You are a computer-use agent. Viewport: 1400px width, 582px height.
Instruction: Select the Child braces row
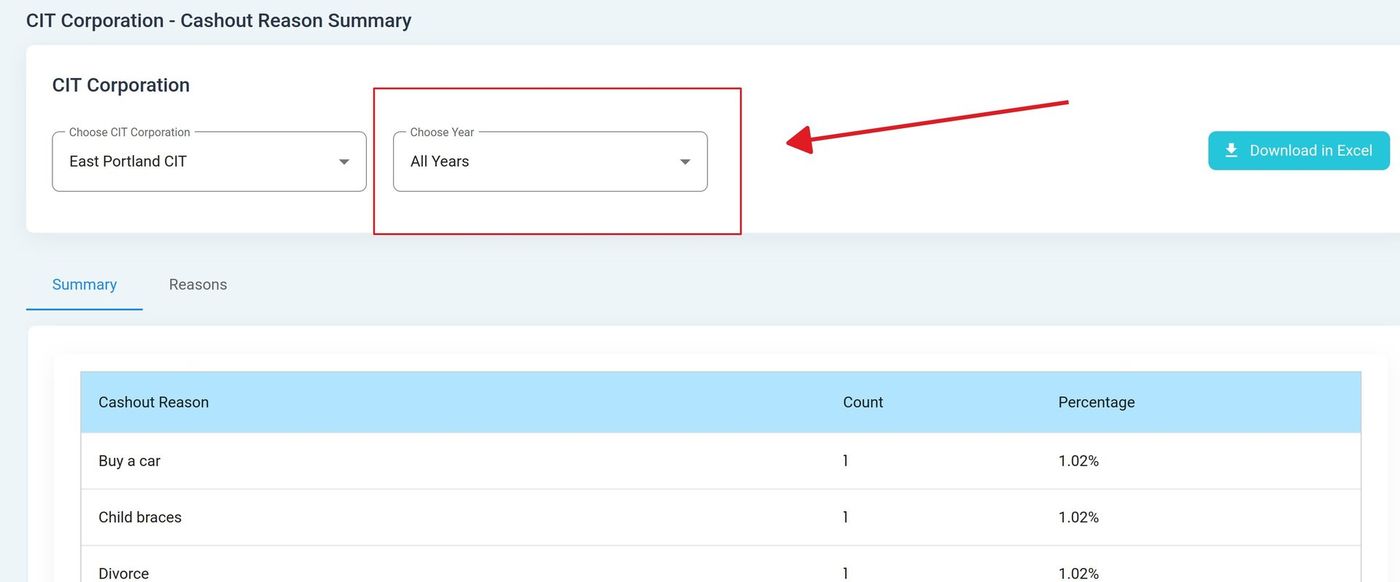[140, 517]
